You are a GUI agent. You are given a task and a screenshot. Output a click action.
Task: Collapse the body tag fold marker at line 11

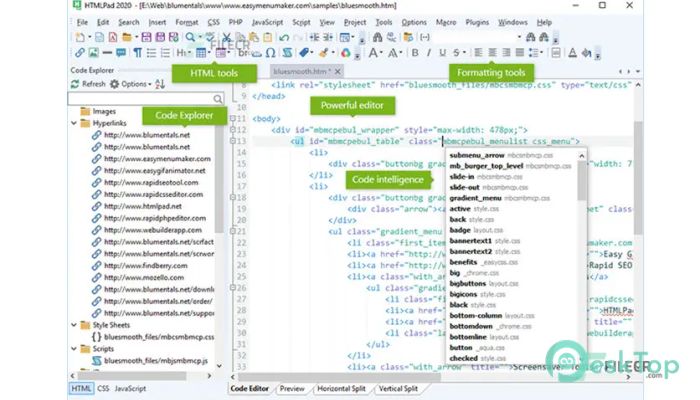click(233, 118)
